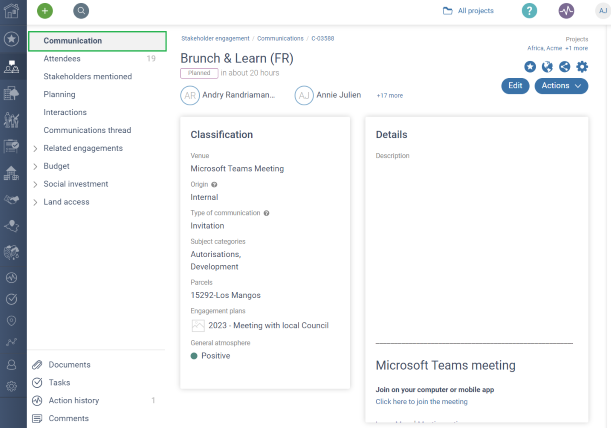Expand the Related engagements section
This screenshot has height=428, width=611.
(36, 149)
